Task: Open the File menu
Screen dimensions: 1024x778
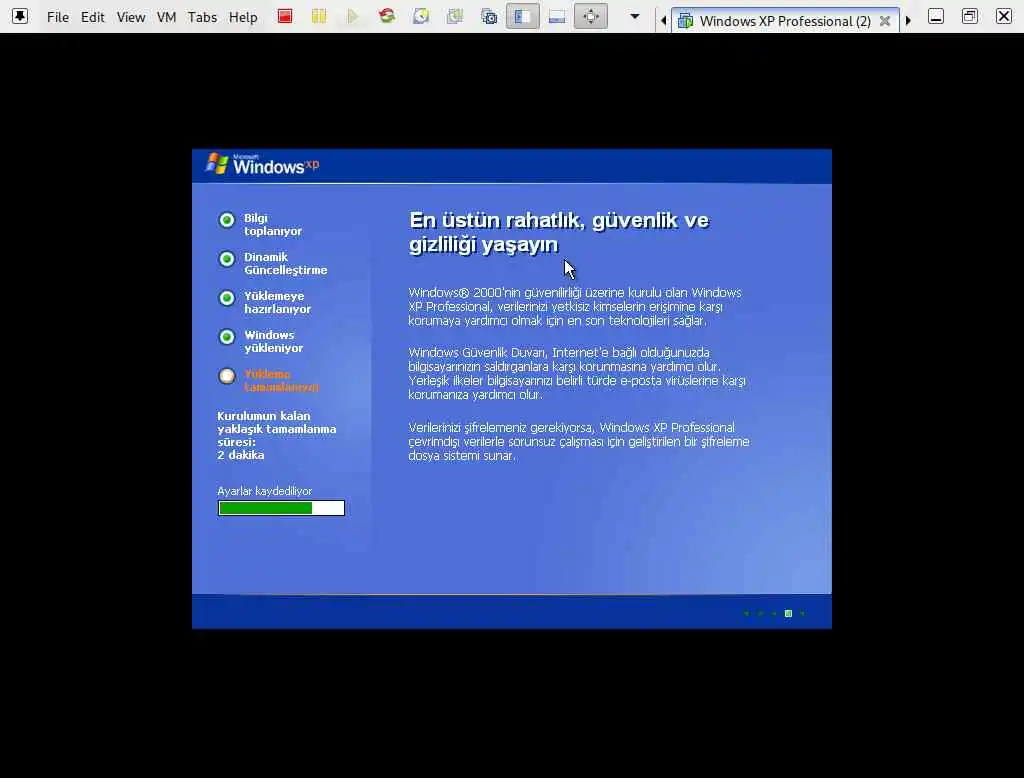Action: point(58,17)
